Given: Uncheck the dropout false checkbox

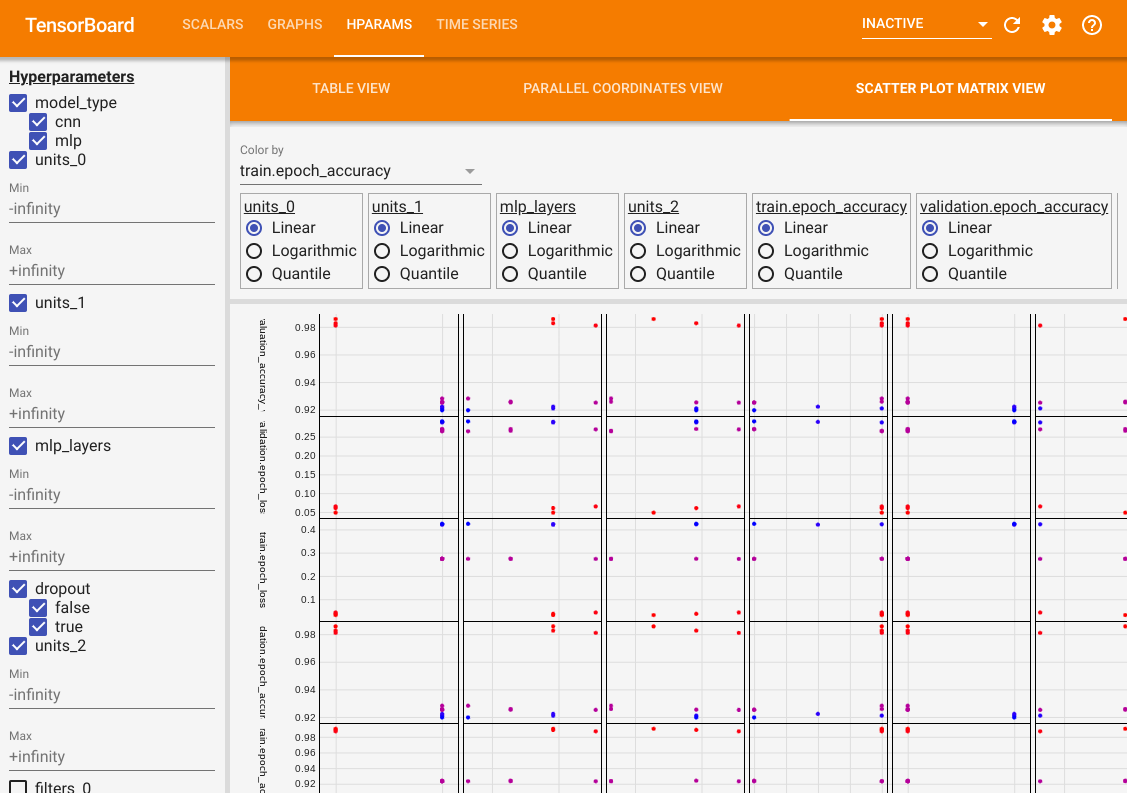Looking at the screenshot, I should [x=38, y=608].
